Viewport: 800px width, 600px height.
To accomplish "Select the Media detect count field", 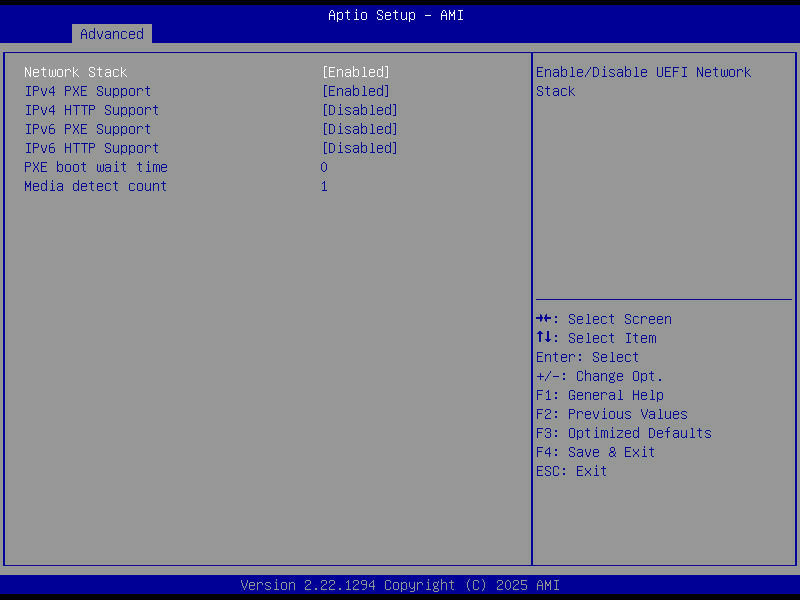I will pyautogui.click(x=95, y=186).
